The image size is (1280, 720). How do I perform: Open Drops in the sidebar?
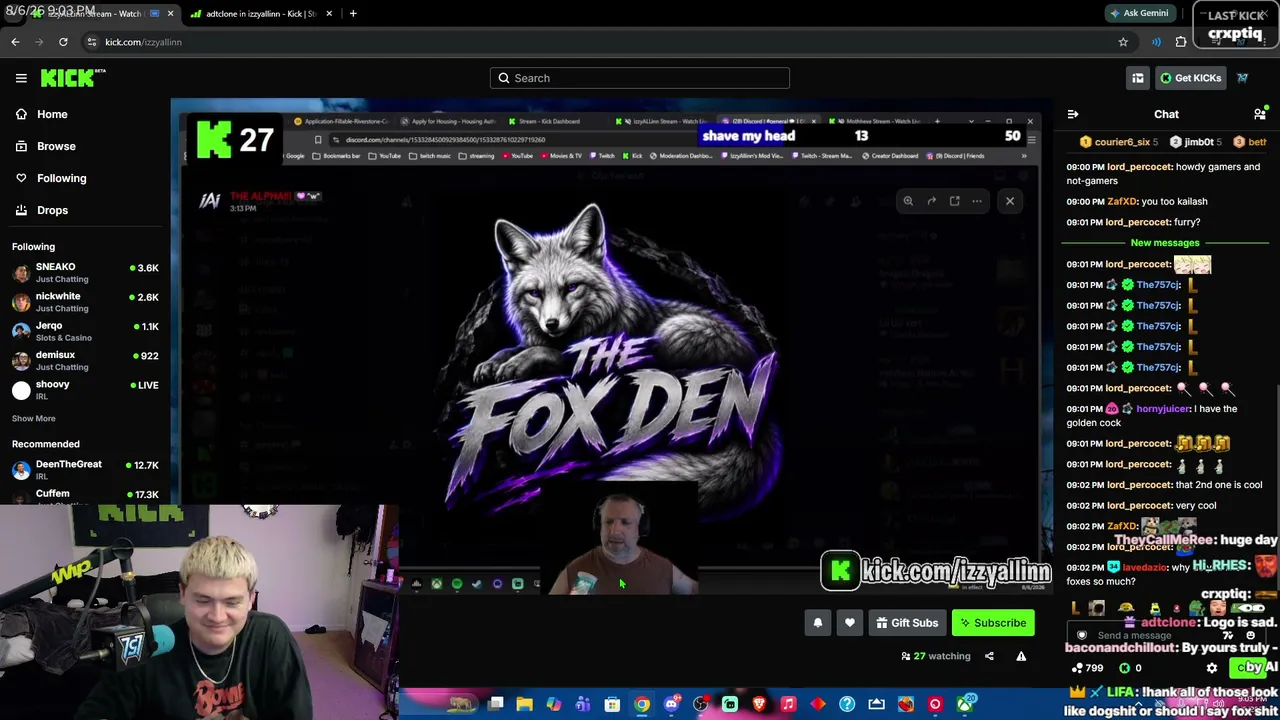pyautogui.click(x=52, y=210)
